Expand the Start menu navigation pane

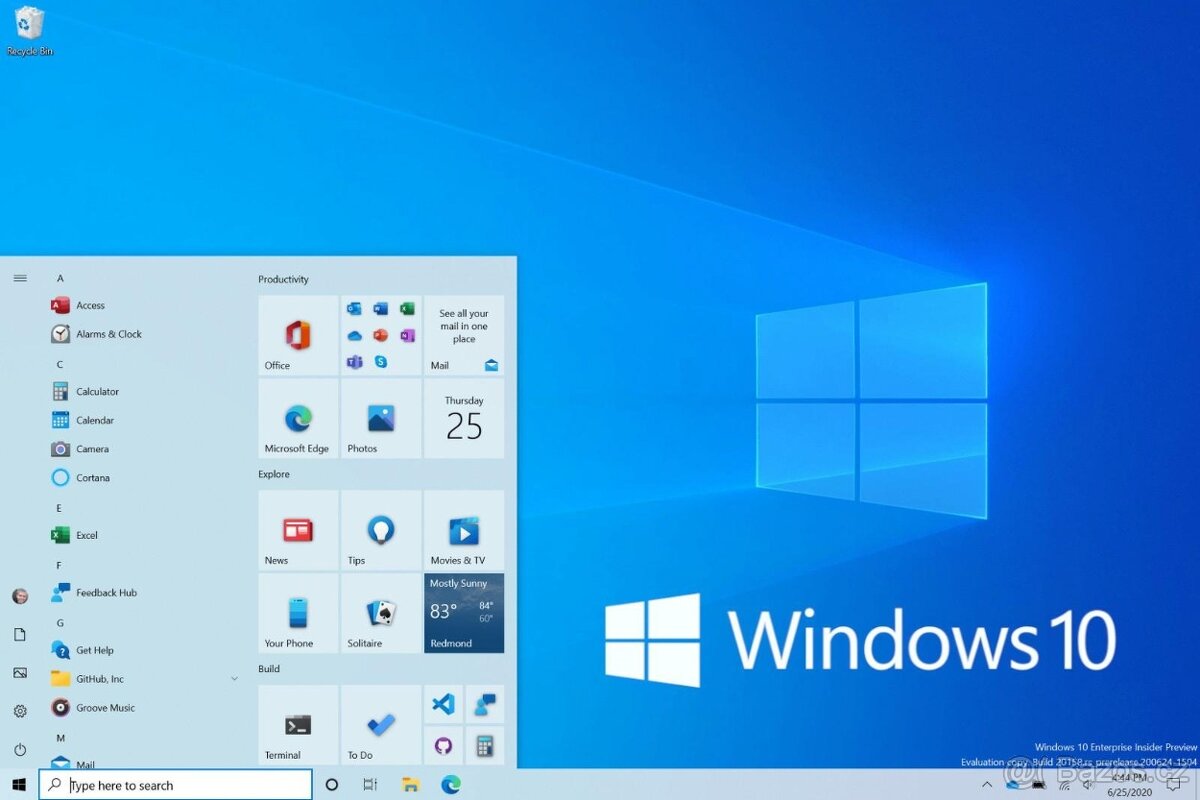click(19, 278)
